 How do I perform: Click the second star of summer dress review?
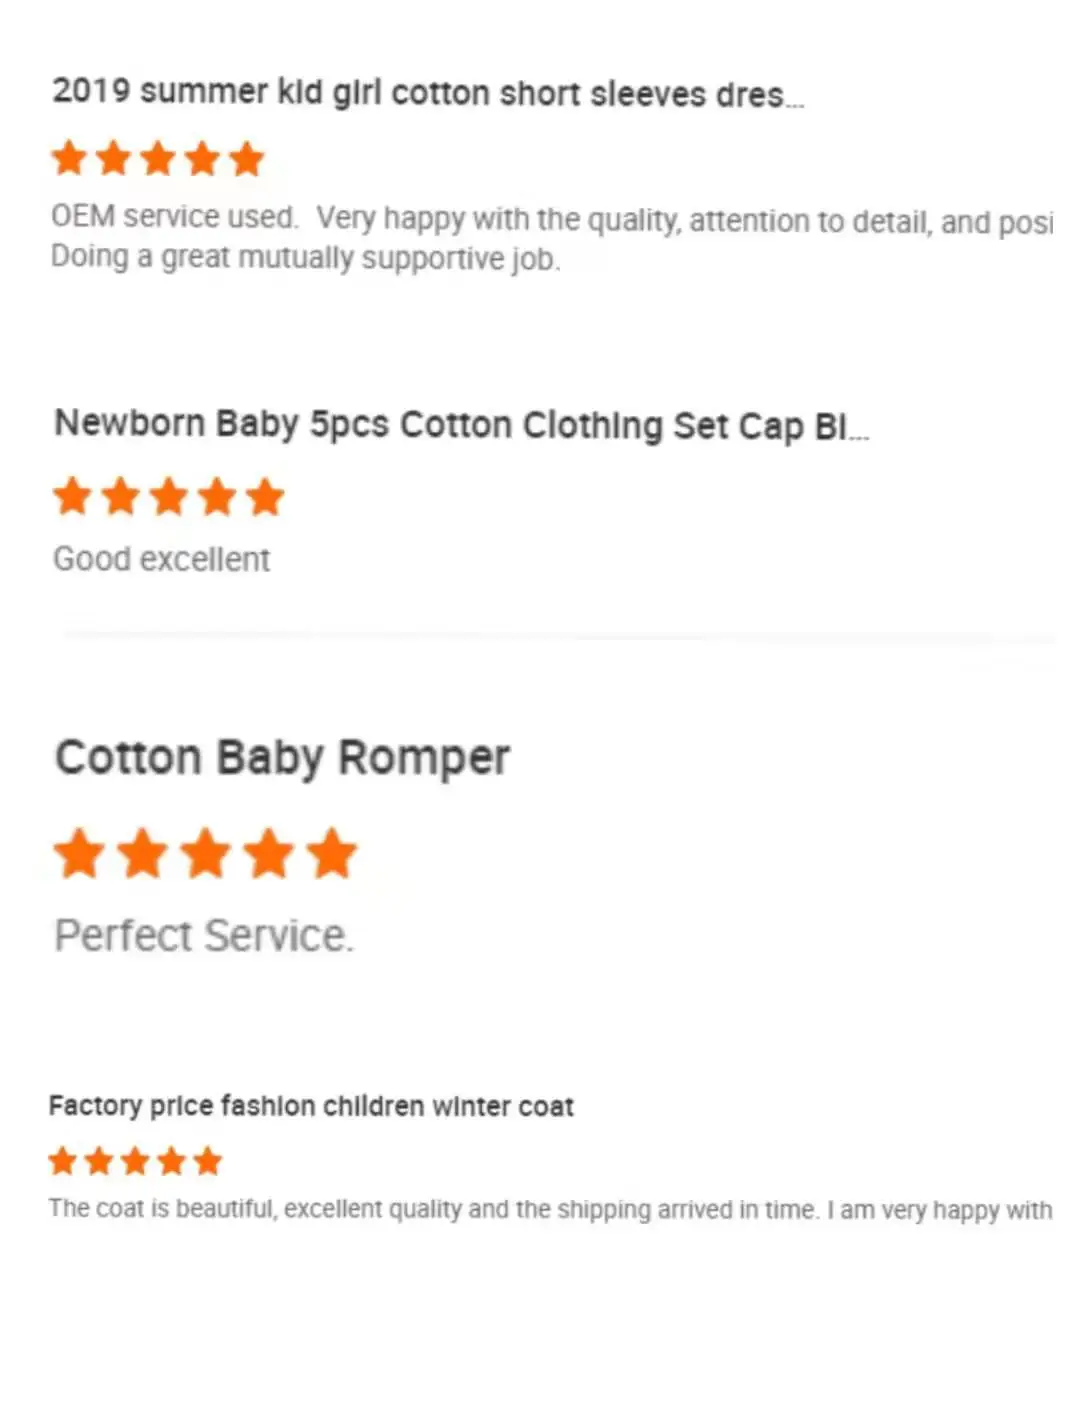coord(113,158)
